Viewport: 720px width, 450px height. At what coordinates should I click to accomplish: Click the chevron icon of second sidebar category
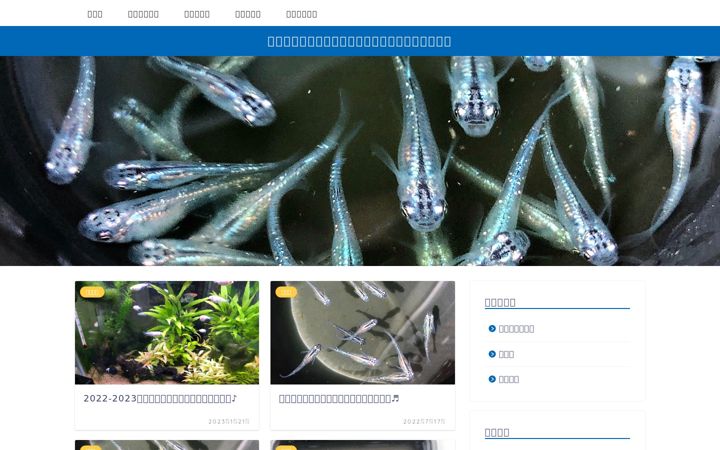tap(492, 354)
